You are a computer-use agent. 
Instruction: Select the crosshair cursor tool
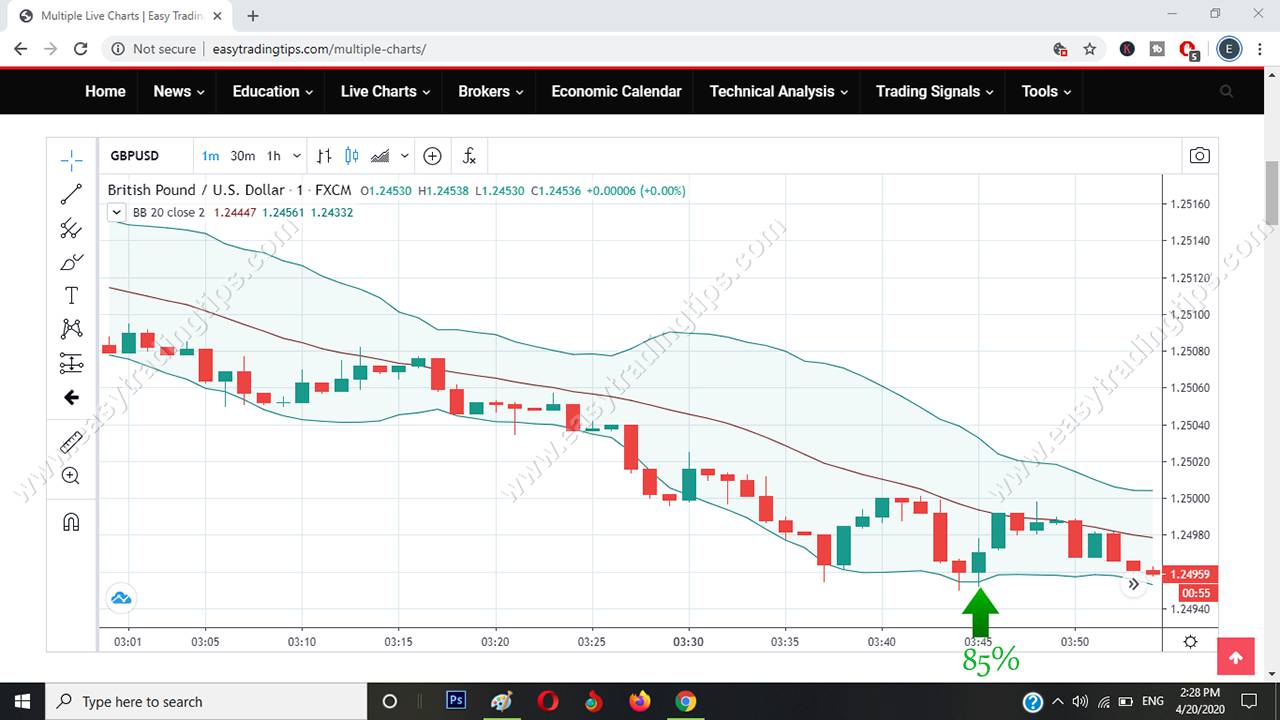click(70, 159)
